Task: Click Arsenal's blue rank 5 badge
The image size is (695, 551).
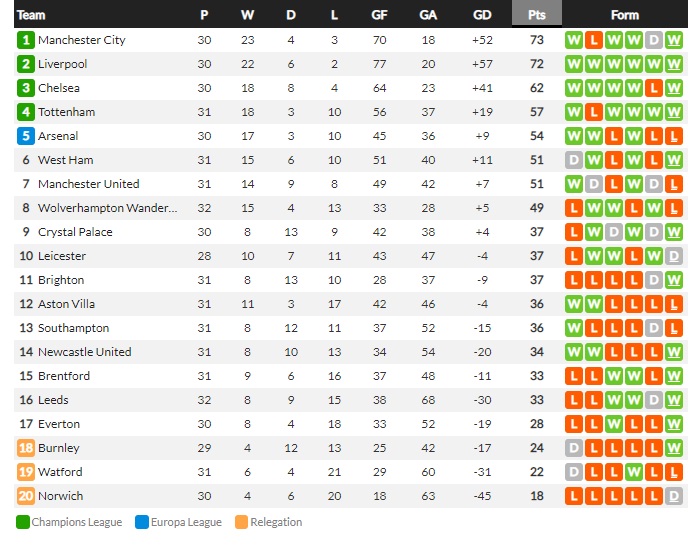Action: pyautogui.click(x=26, y=136)
